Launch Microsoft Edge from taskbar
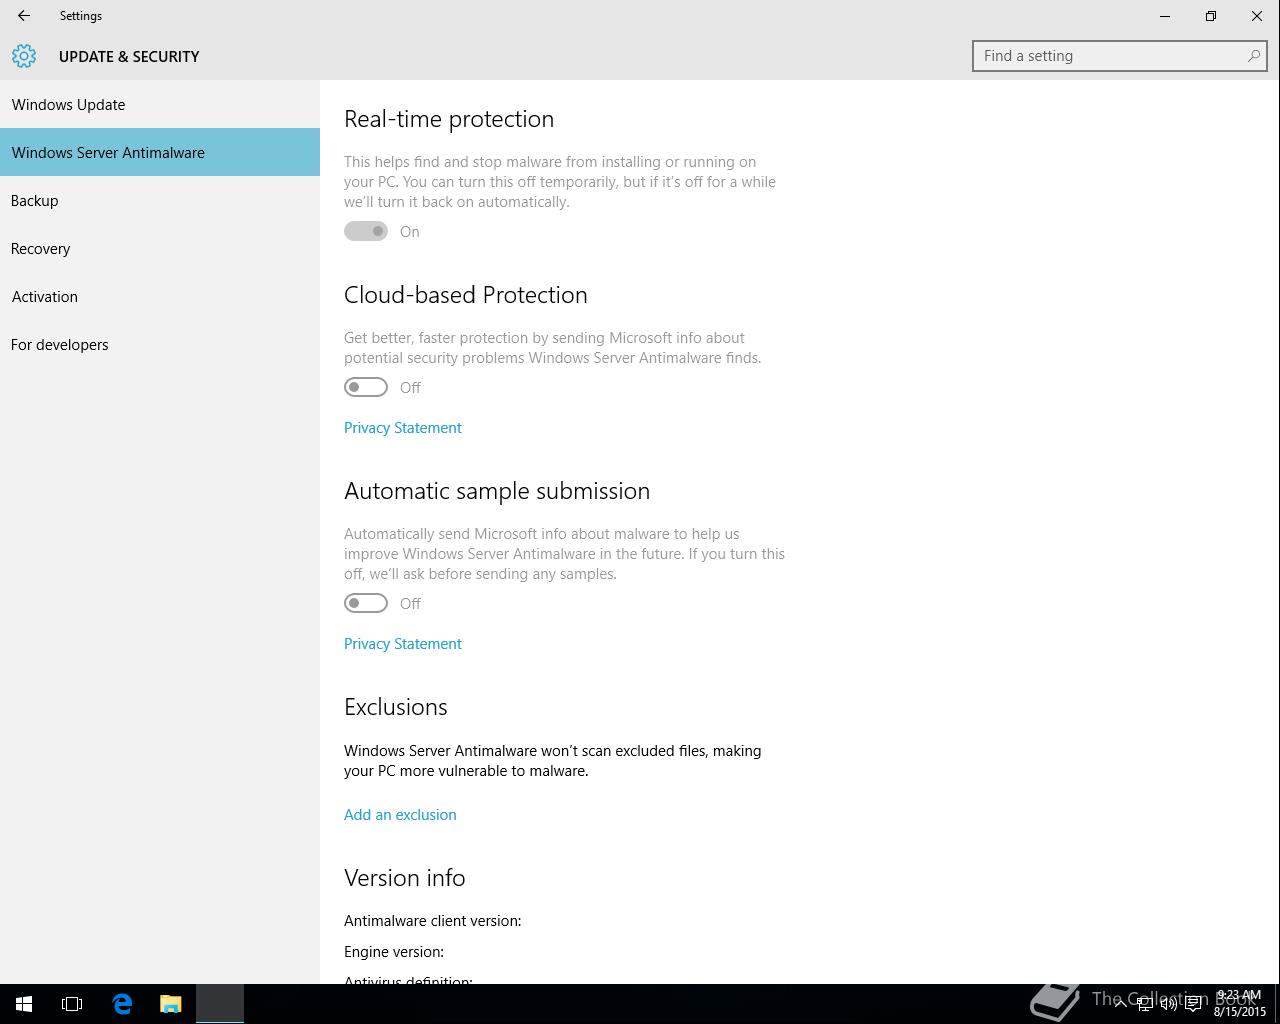 click(122, 1003)
